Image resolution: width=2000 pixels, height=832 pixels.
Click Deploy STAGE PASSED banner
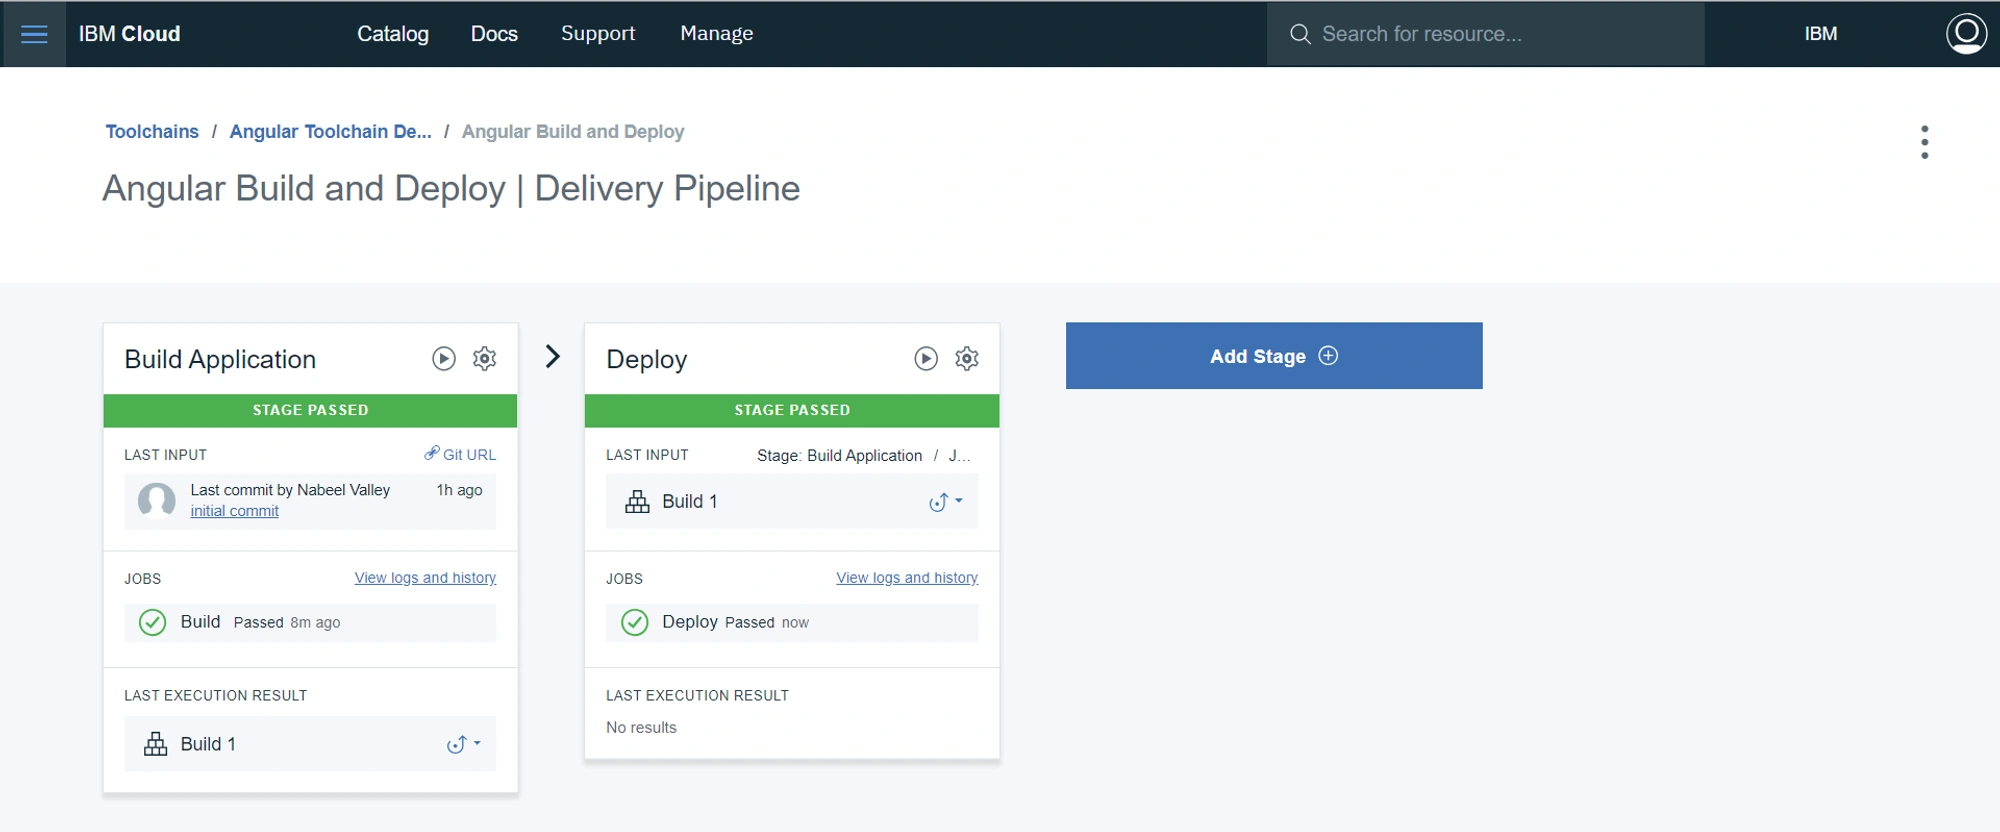(792, 410)
